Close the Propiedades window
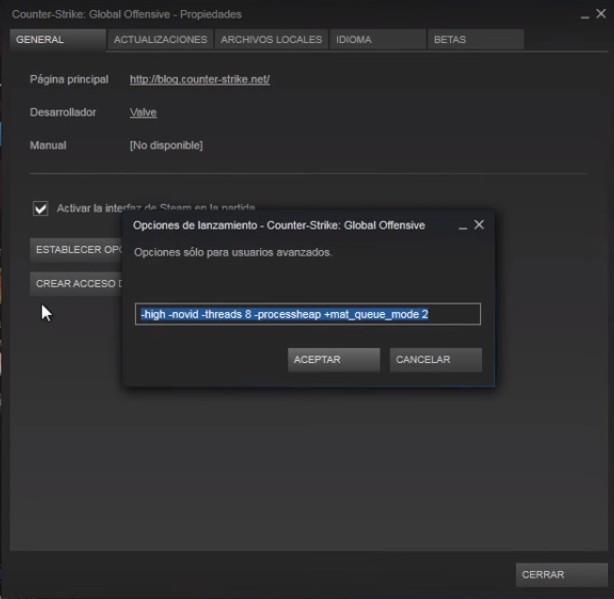The height and width of the screenshot is (599, 614). 601,14
